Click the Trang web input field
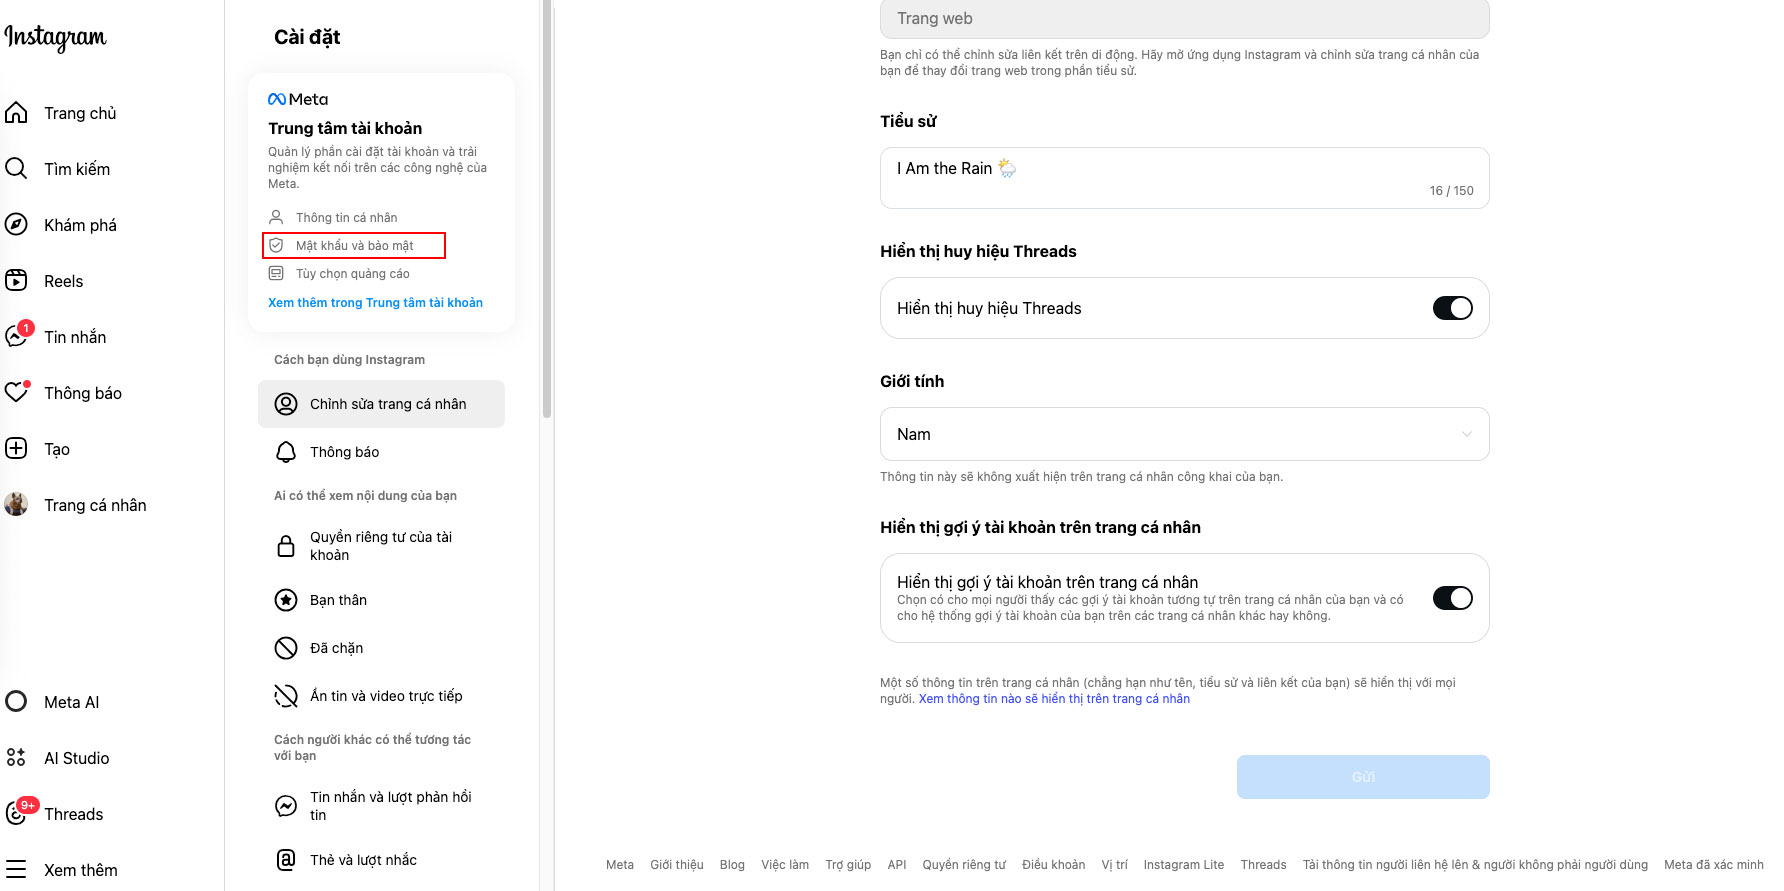1784x891 pixels. (1184, 18)
